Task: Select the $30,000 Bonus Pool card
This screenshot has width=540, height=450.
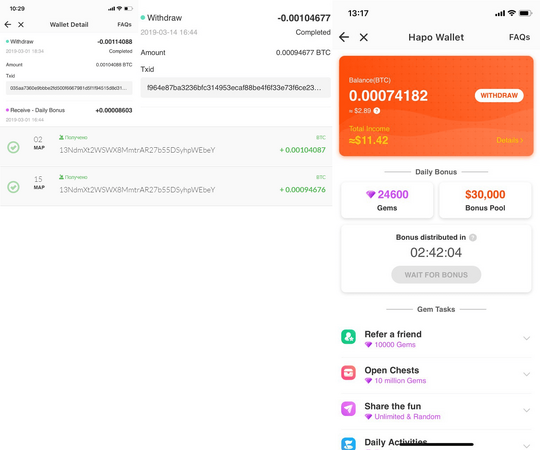Action: click(485, 200)
